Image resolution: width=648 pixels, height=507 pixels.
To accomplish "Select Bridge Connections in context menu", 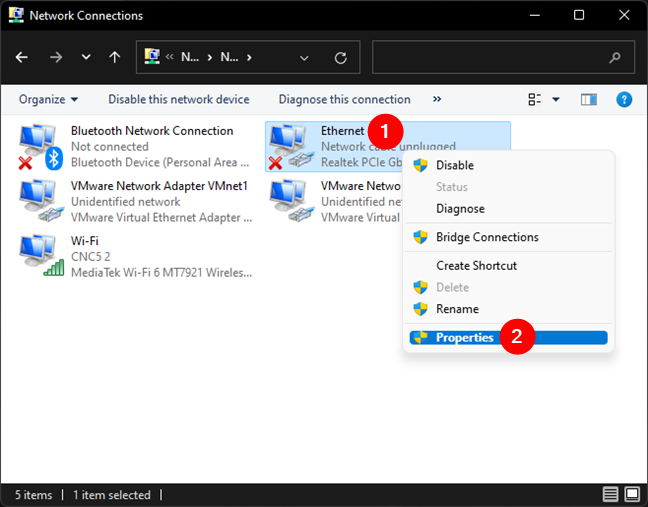I will pyautogui.click(x=487, y=237).
